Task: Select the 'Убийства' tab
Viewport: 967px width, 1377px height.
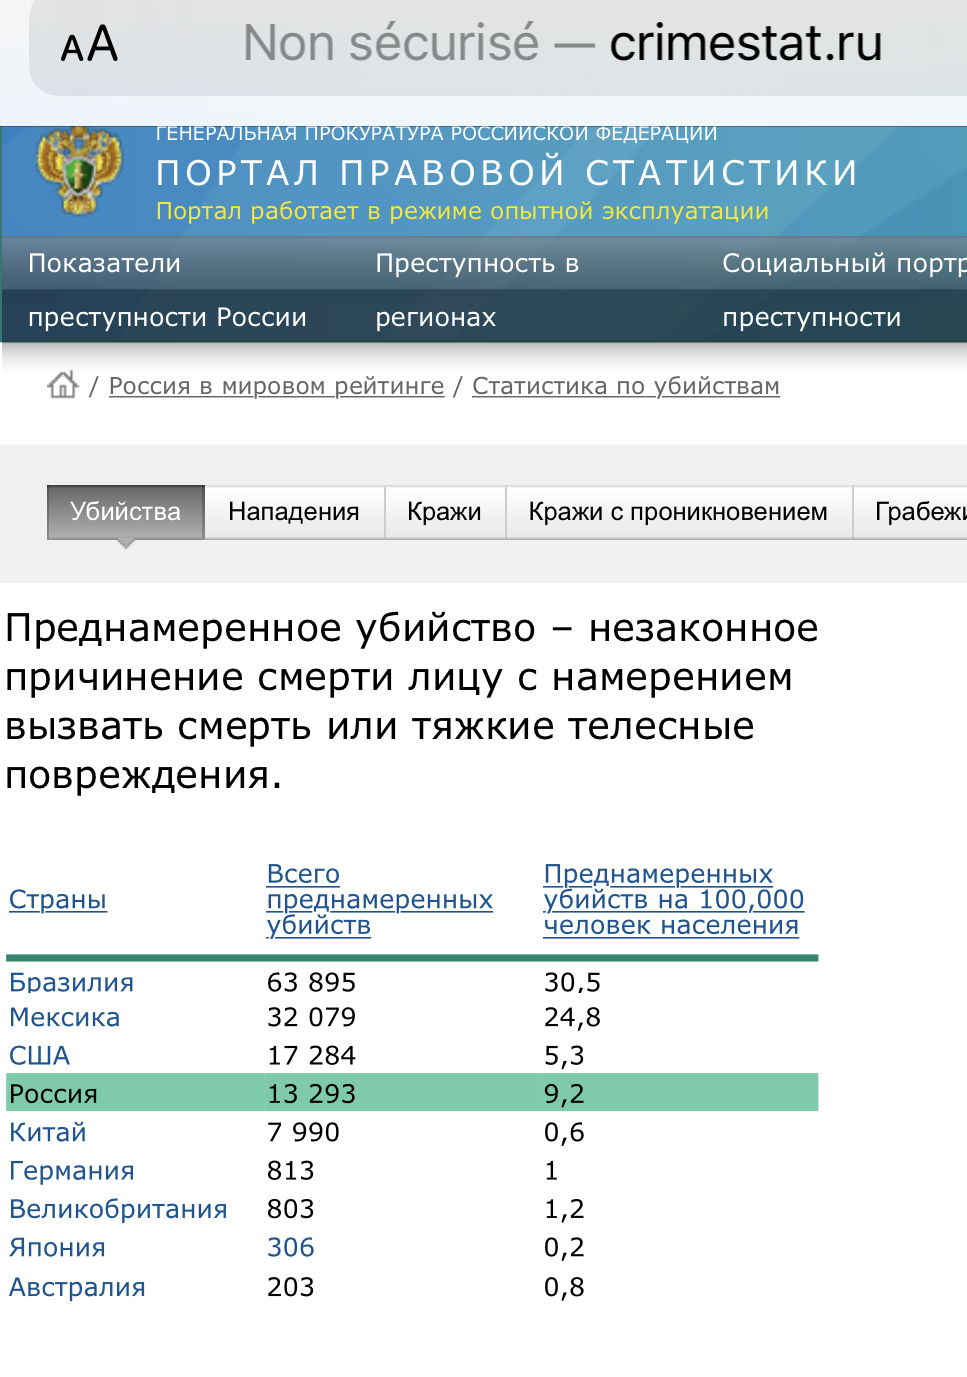Action: click(x=126, y=512)
